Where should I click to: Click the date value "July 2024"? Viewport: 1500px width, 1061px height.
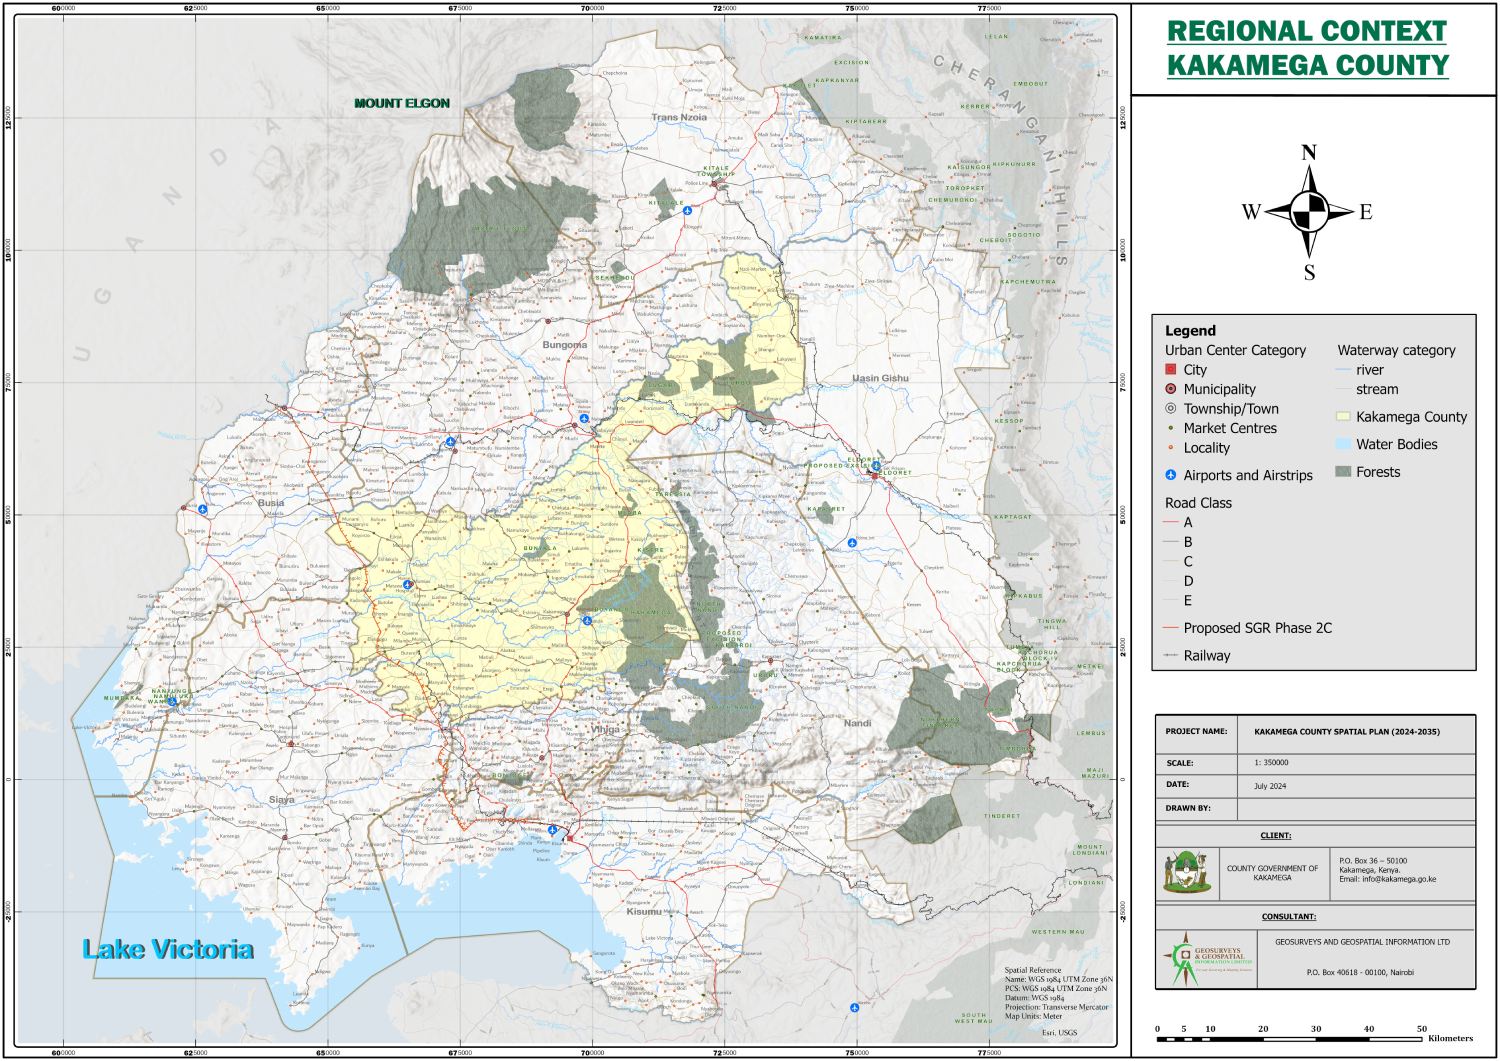coord(1270,786)
